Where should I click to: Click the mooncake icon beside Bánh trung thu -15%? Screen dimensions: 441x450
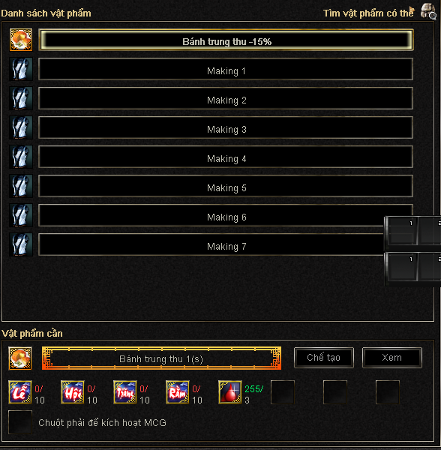pos(21,40)
